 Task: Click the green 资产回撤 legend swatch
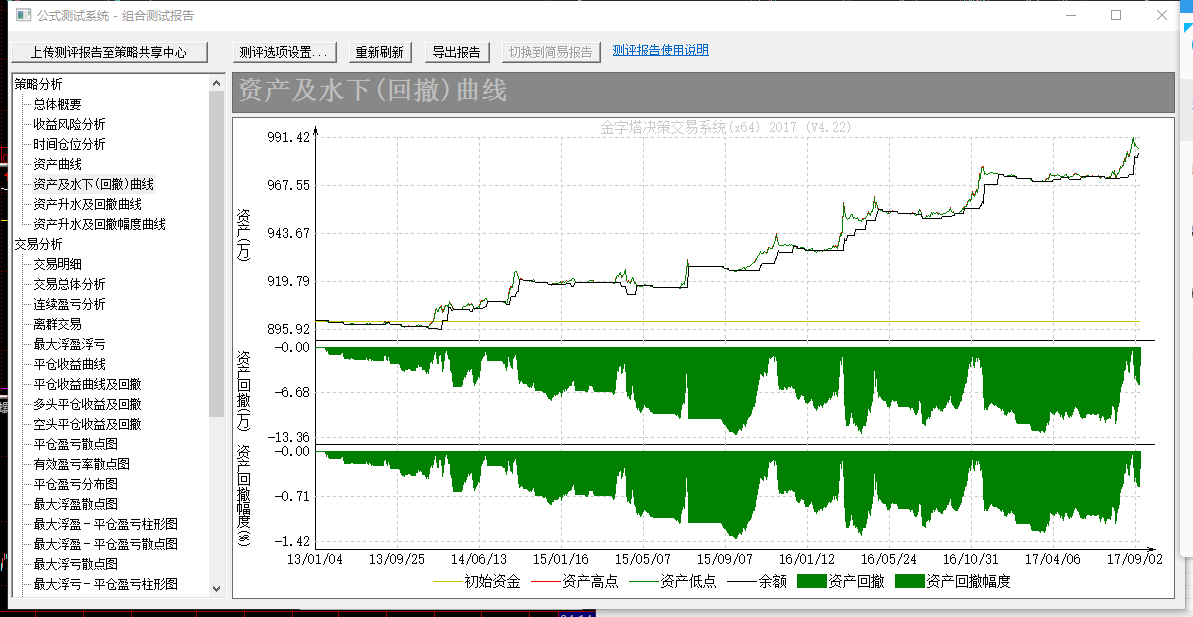click(x=811, y=581)
